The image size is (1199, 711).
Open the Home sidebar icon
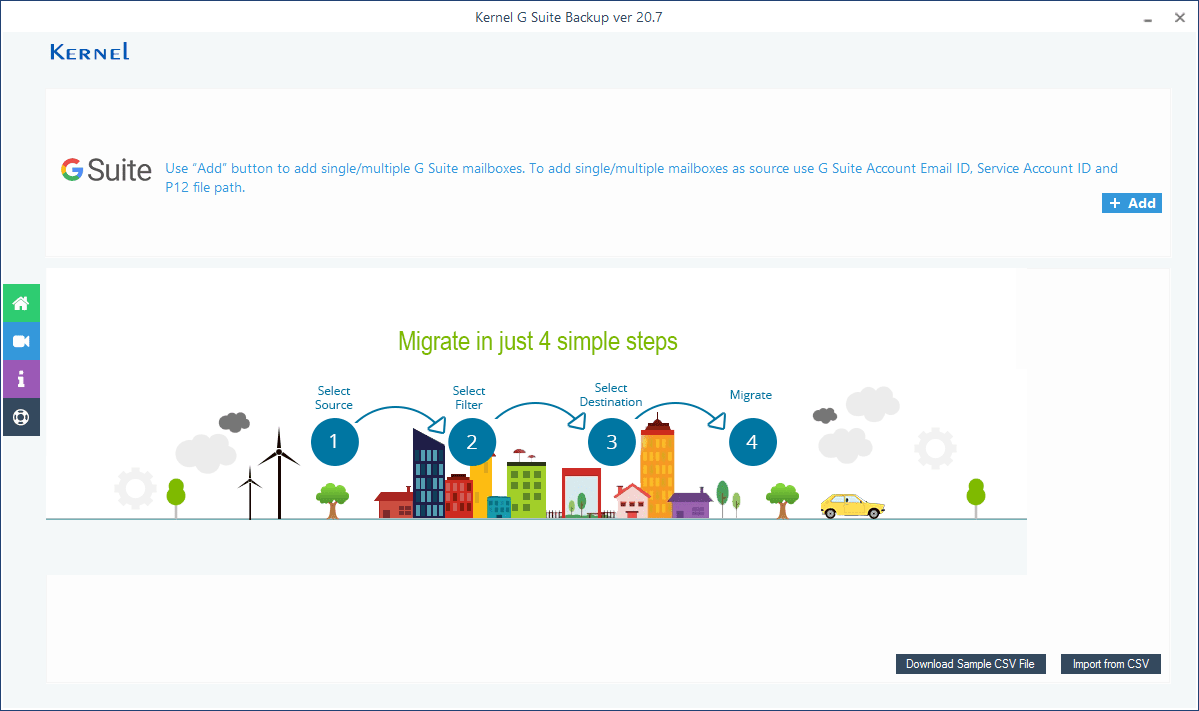[21, 304]
